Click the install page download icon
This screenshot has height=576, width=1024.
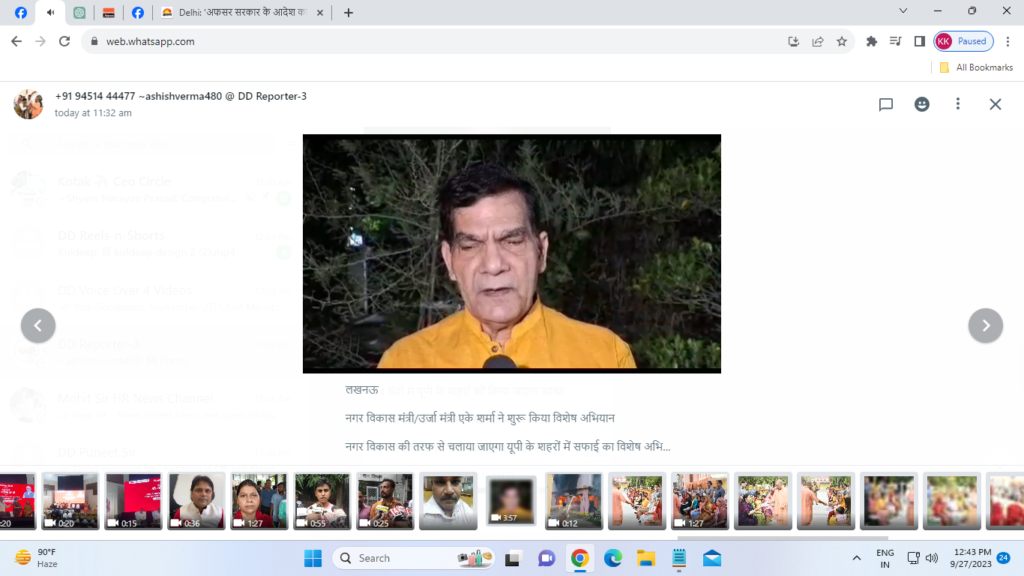[x=793, y=41]
